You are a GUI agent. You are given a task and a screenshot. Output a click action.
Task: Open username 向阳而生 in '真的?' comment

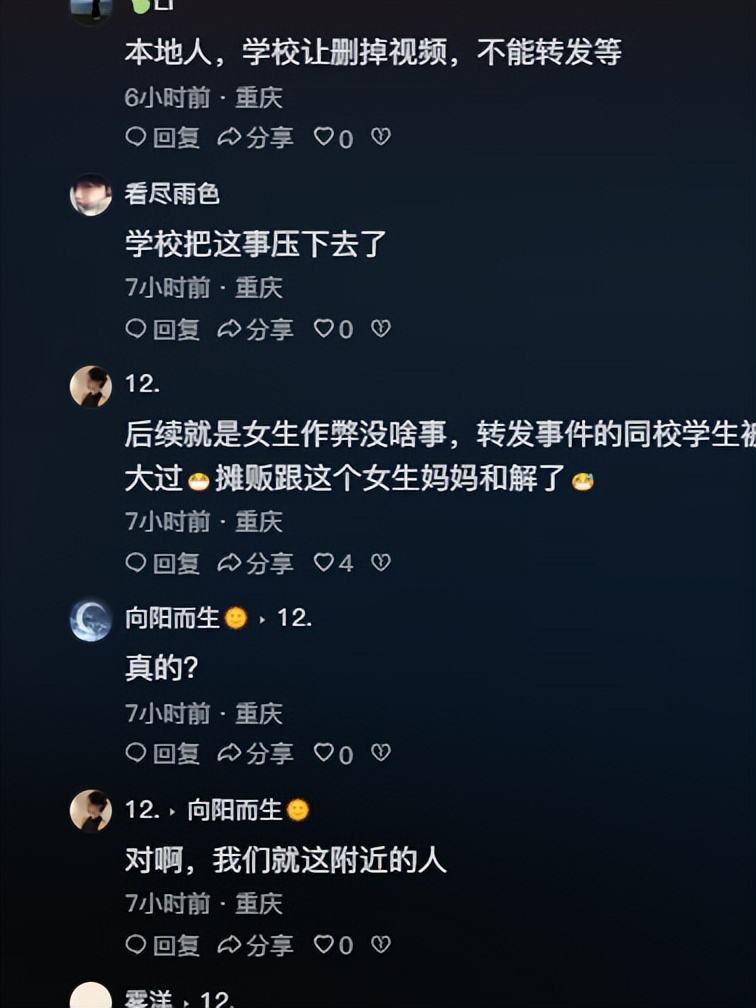(x=172, y=618)
